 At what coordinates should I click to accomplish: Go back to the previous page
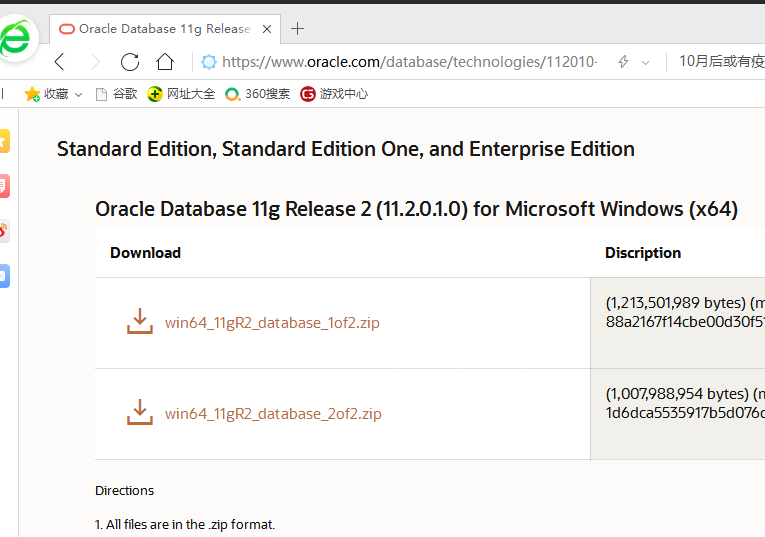click(60, 62)
